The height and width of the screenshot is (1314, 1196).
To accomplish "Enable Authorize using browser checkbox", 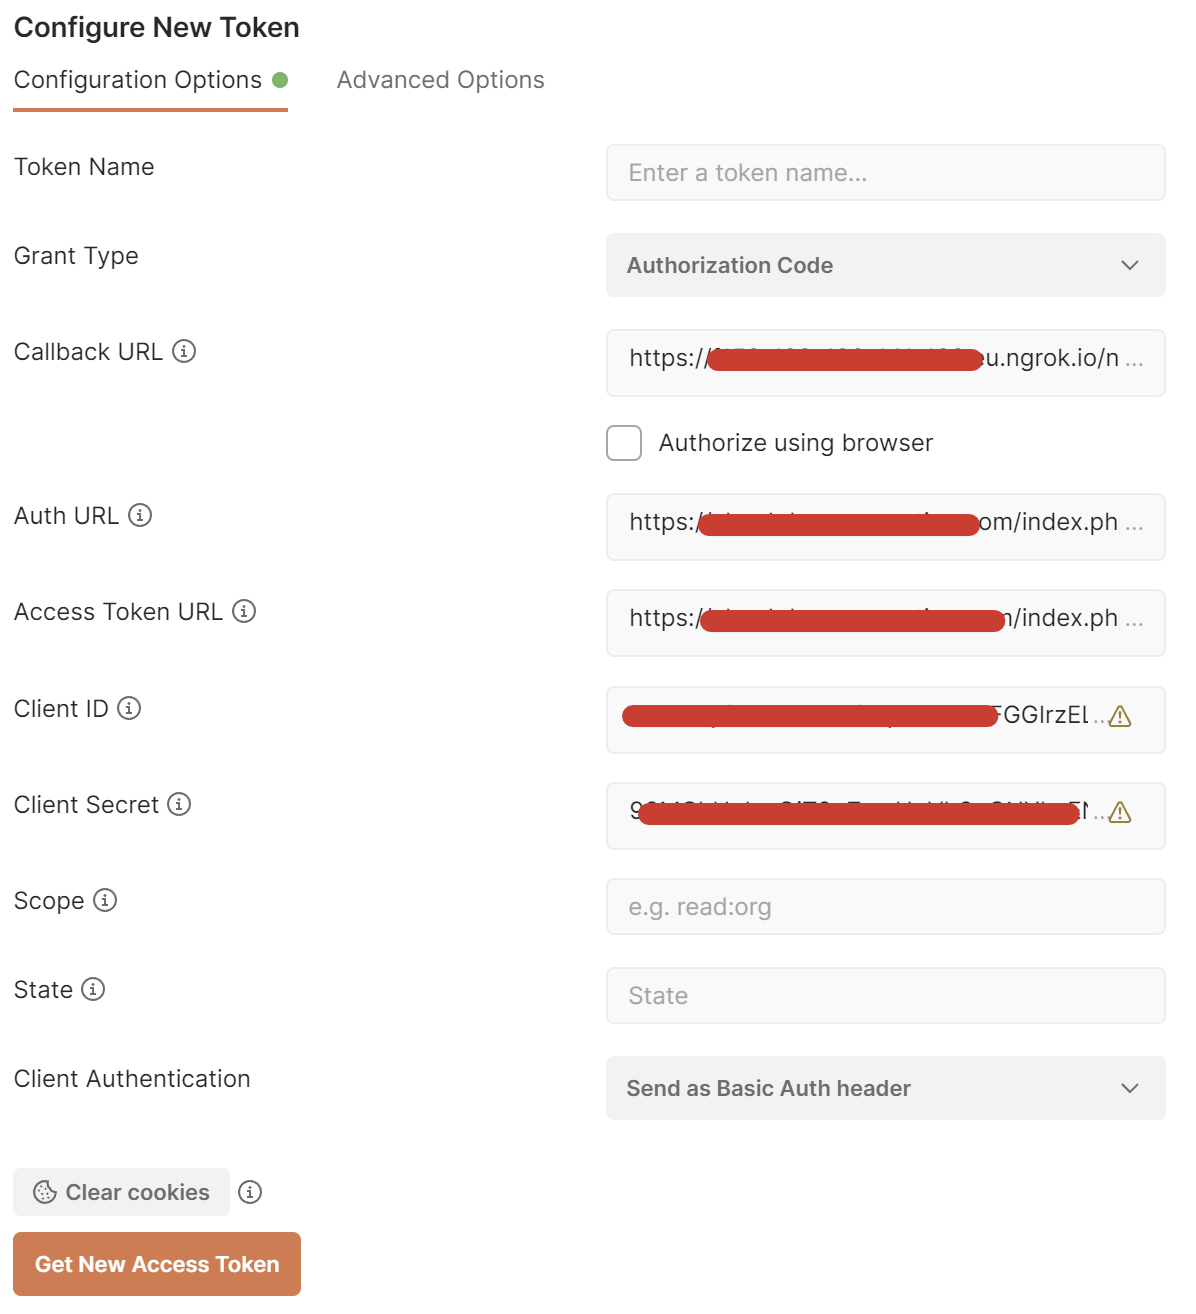I will tap(624, 443).
